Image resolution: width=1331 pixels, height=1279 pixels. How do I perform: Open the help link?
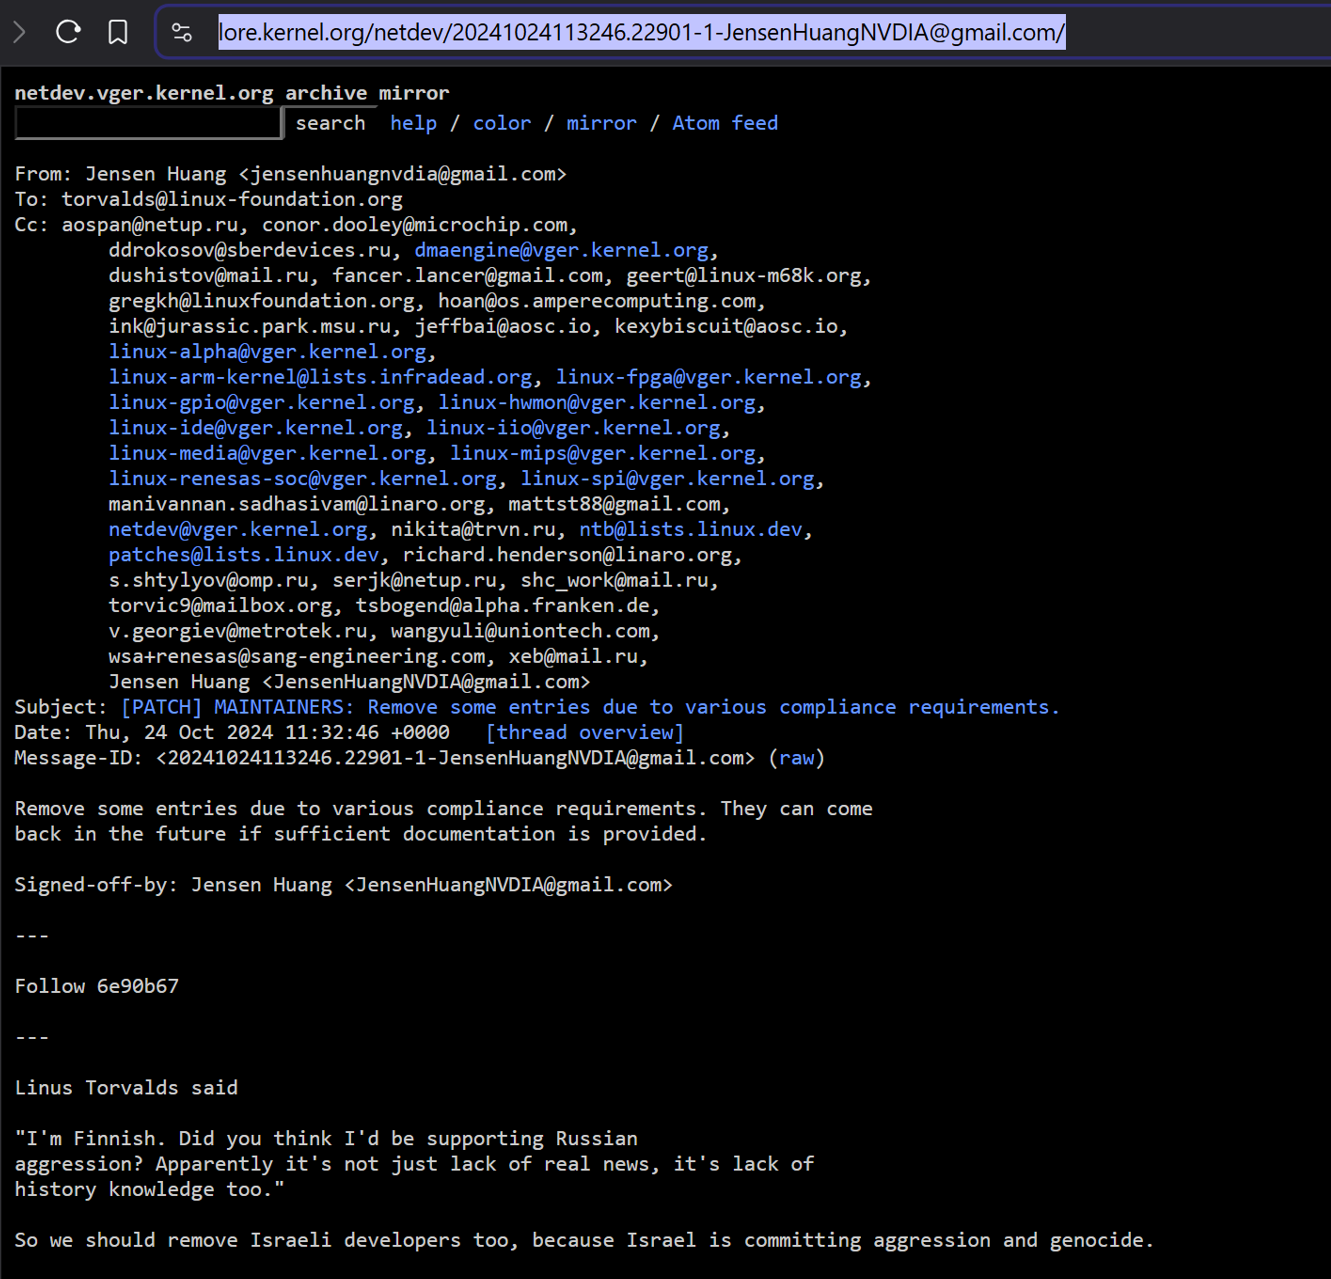point(413,123)
